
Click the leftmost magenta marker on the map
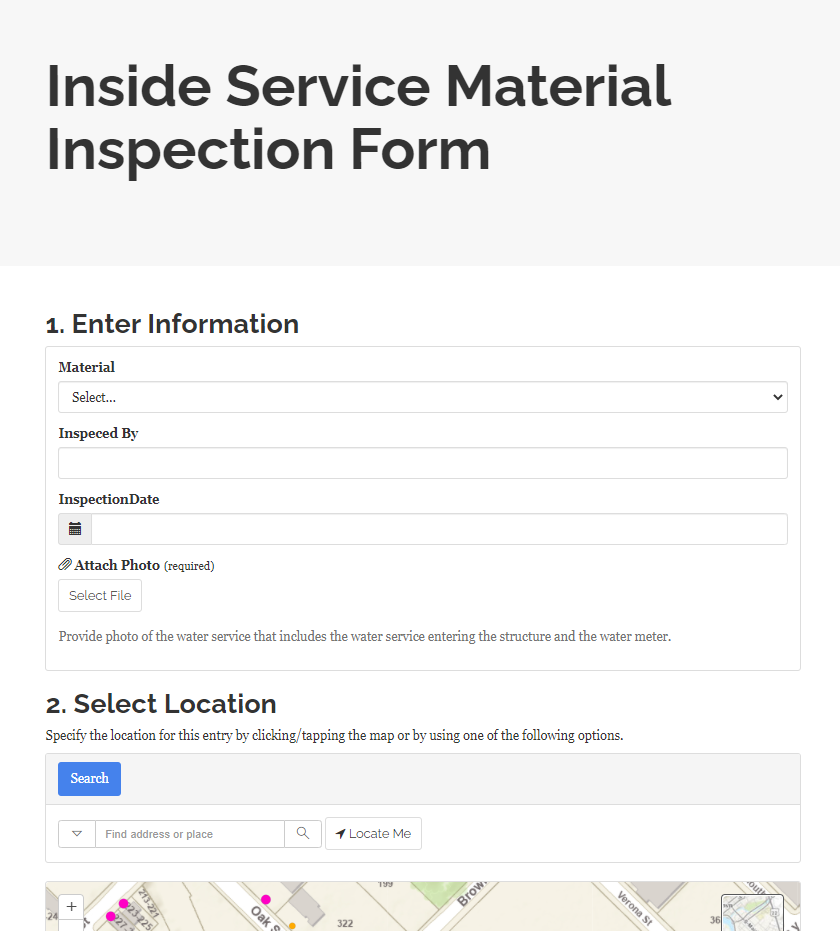[110, 915]
